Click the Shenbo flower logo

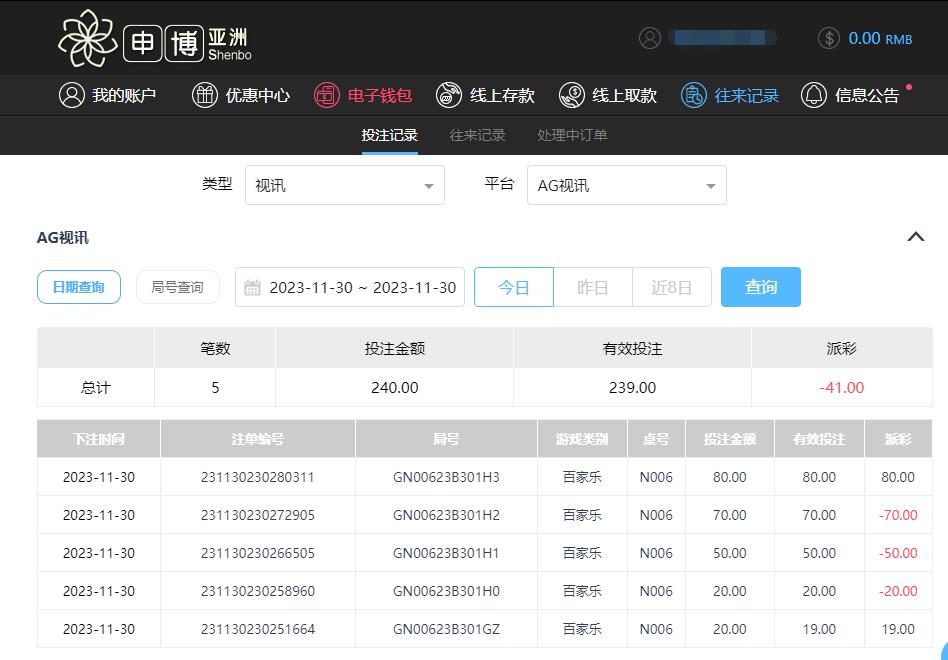[87, 38]
